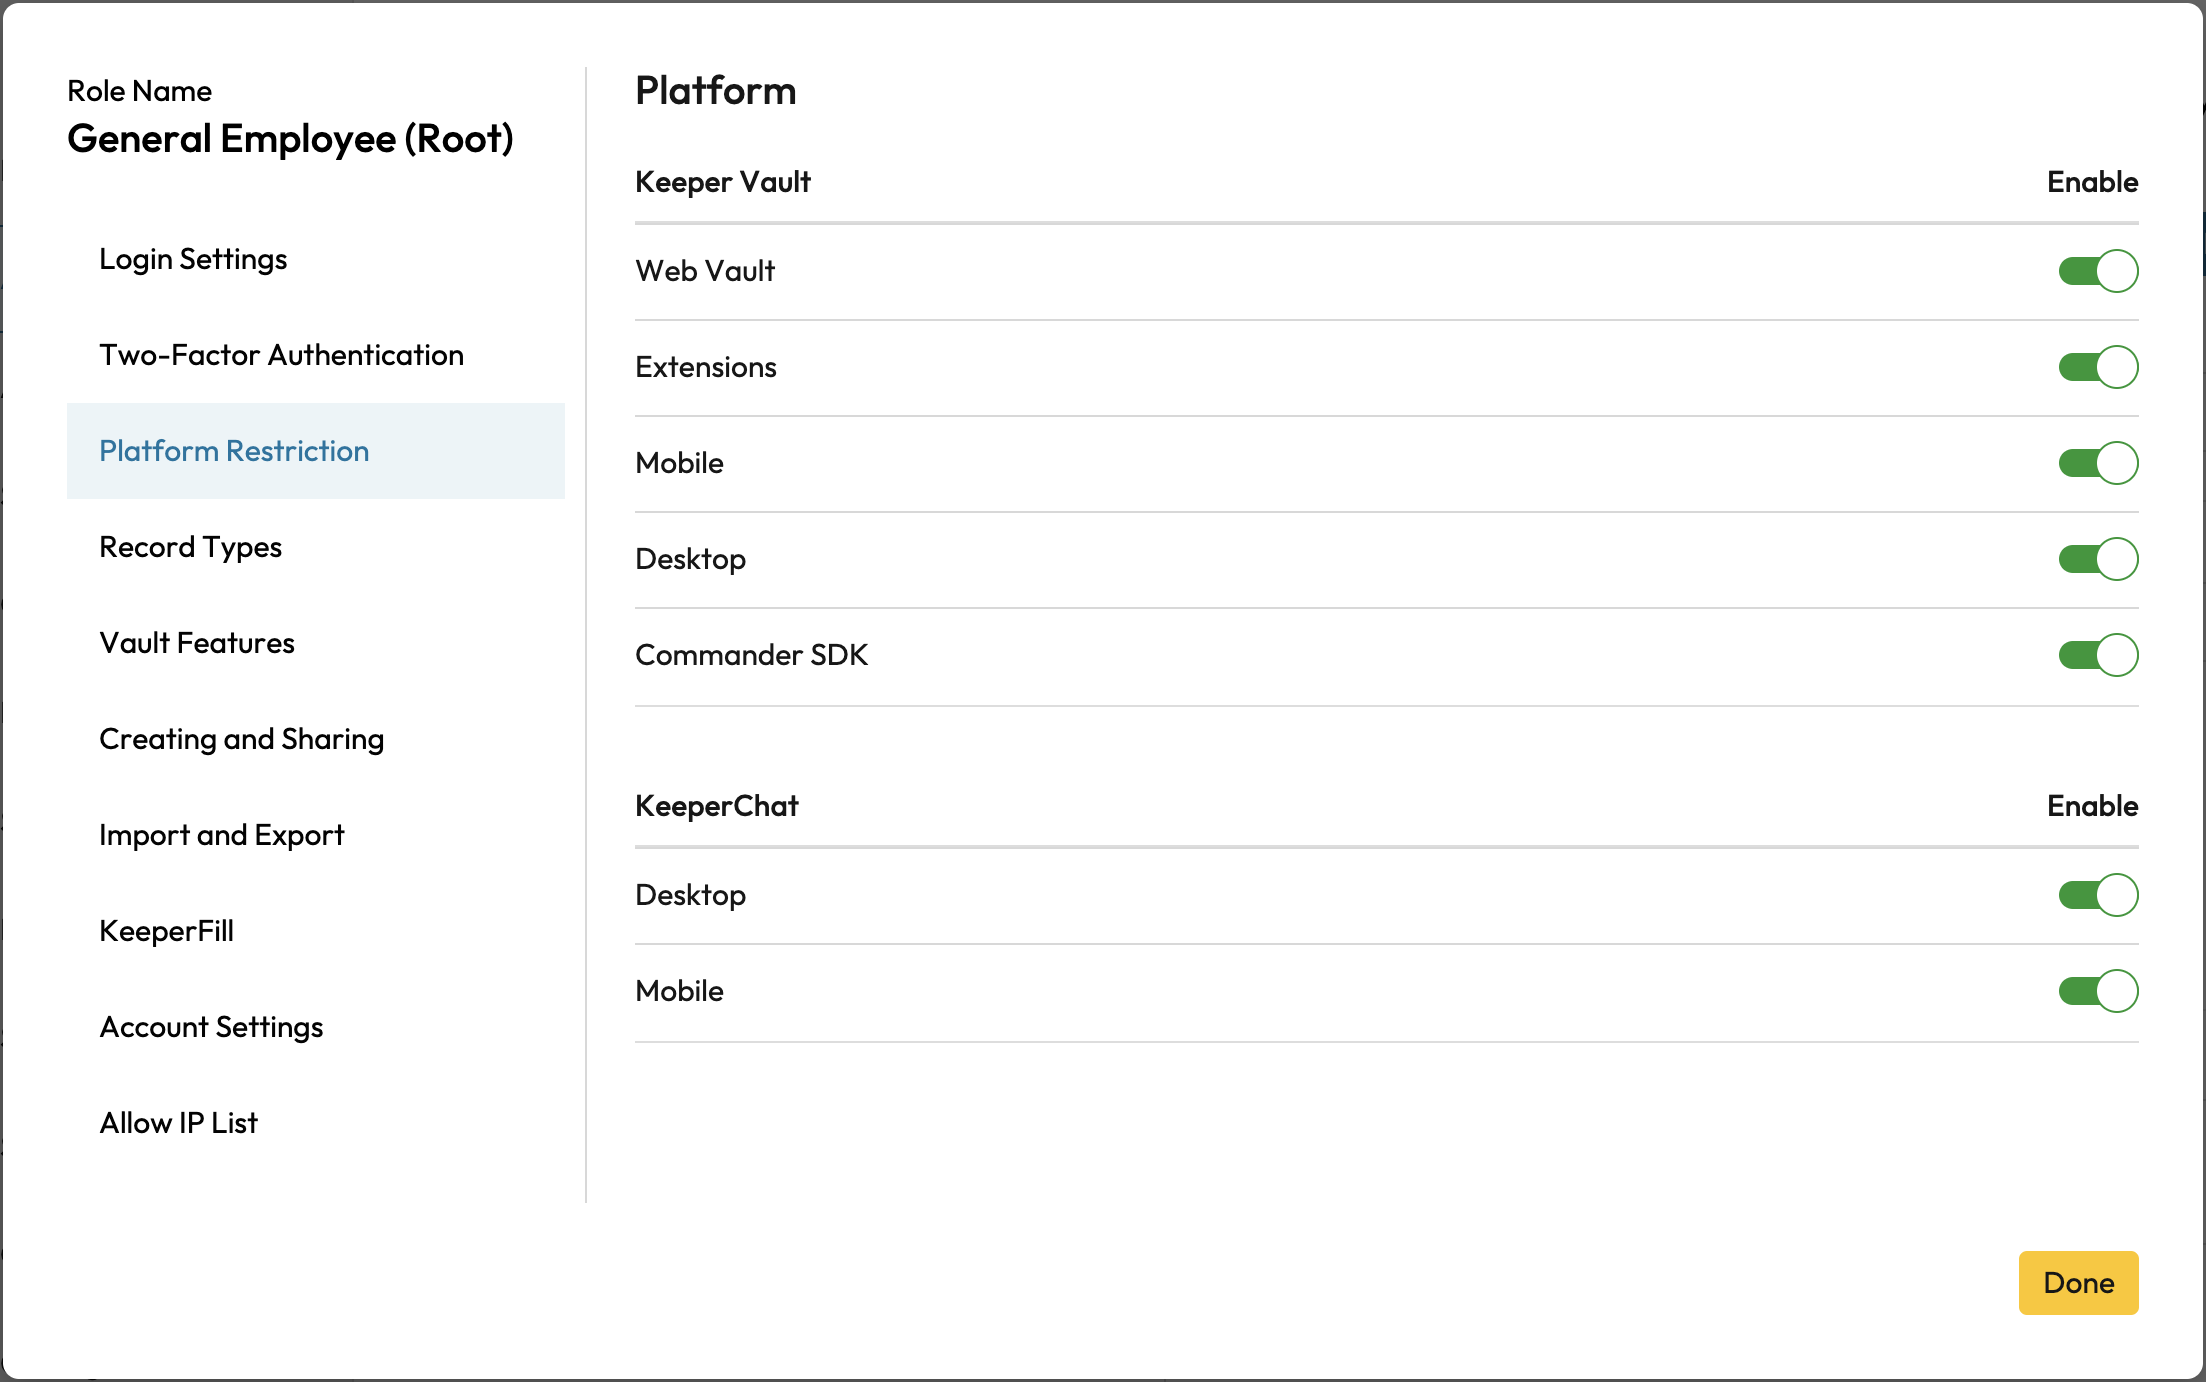Open Login Settings section
The height and width of the screenshot is (1382, 2206).
click(193, 259)
